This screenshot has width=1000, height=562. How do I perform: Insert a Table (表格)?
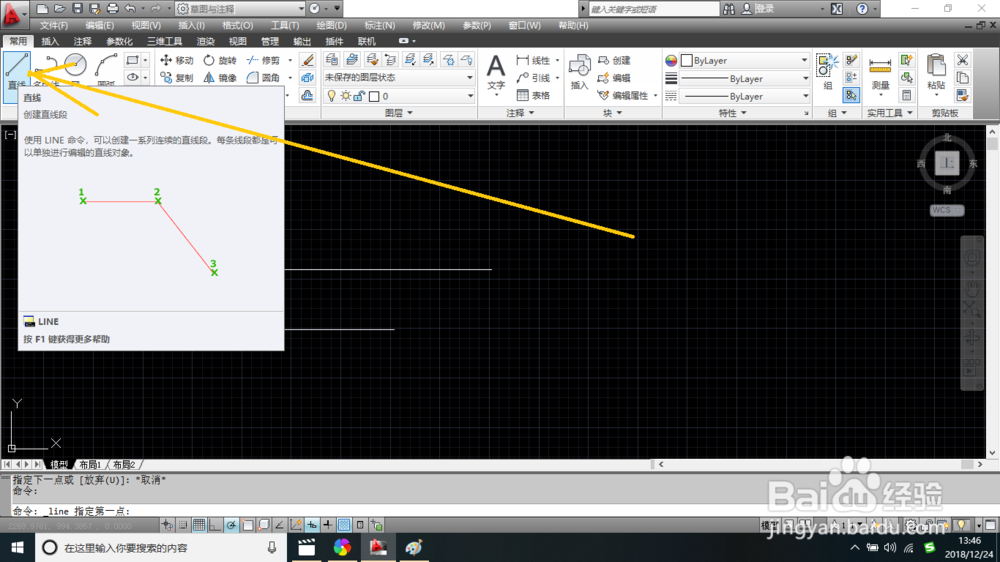click(534, 95)
